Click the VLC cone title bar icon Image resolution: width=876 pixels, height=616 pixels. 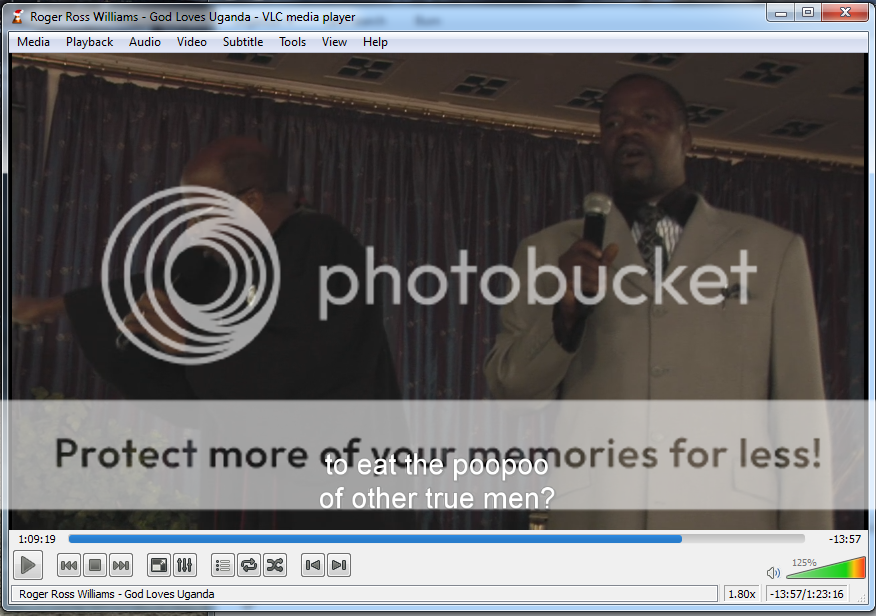pyautogui.click(x=18, y=17)
